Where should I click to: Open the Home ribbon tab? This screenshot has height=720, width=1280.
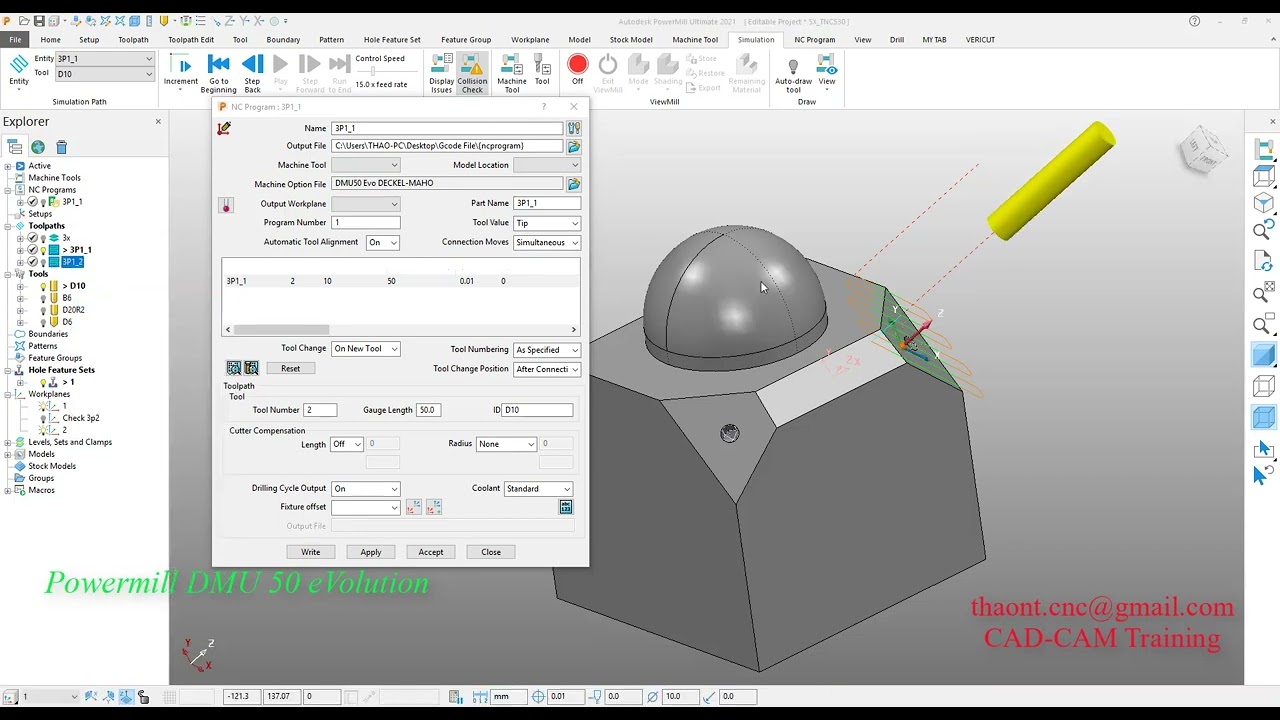point(50,40)
